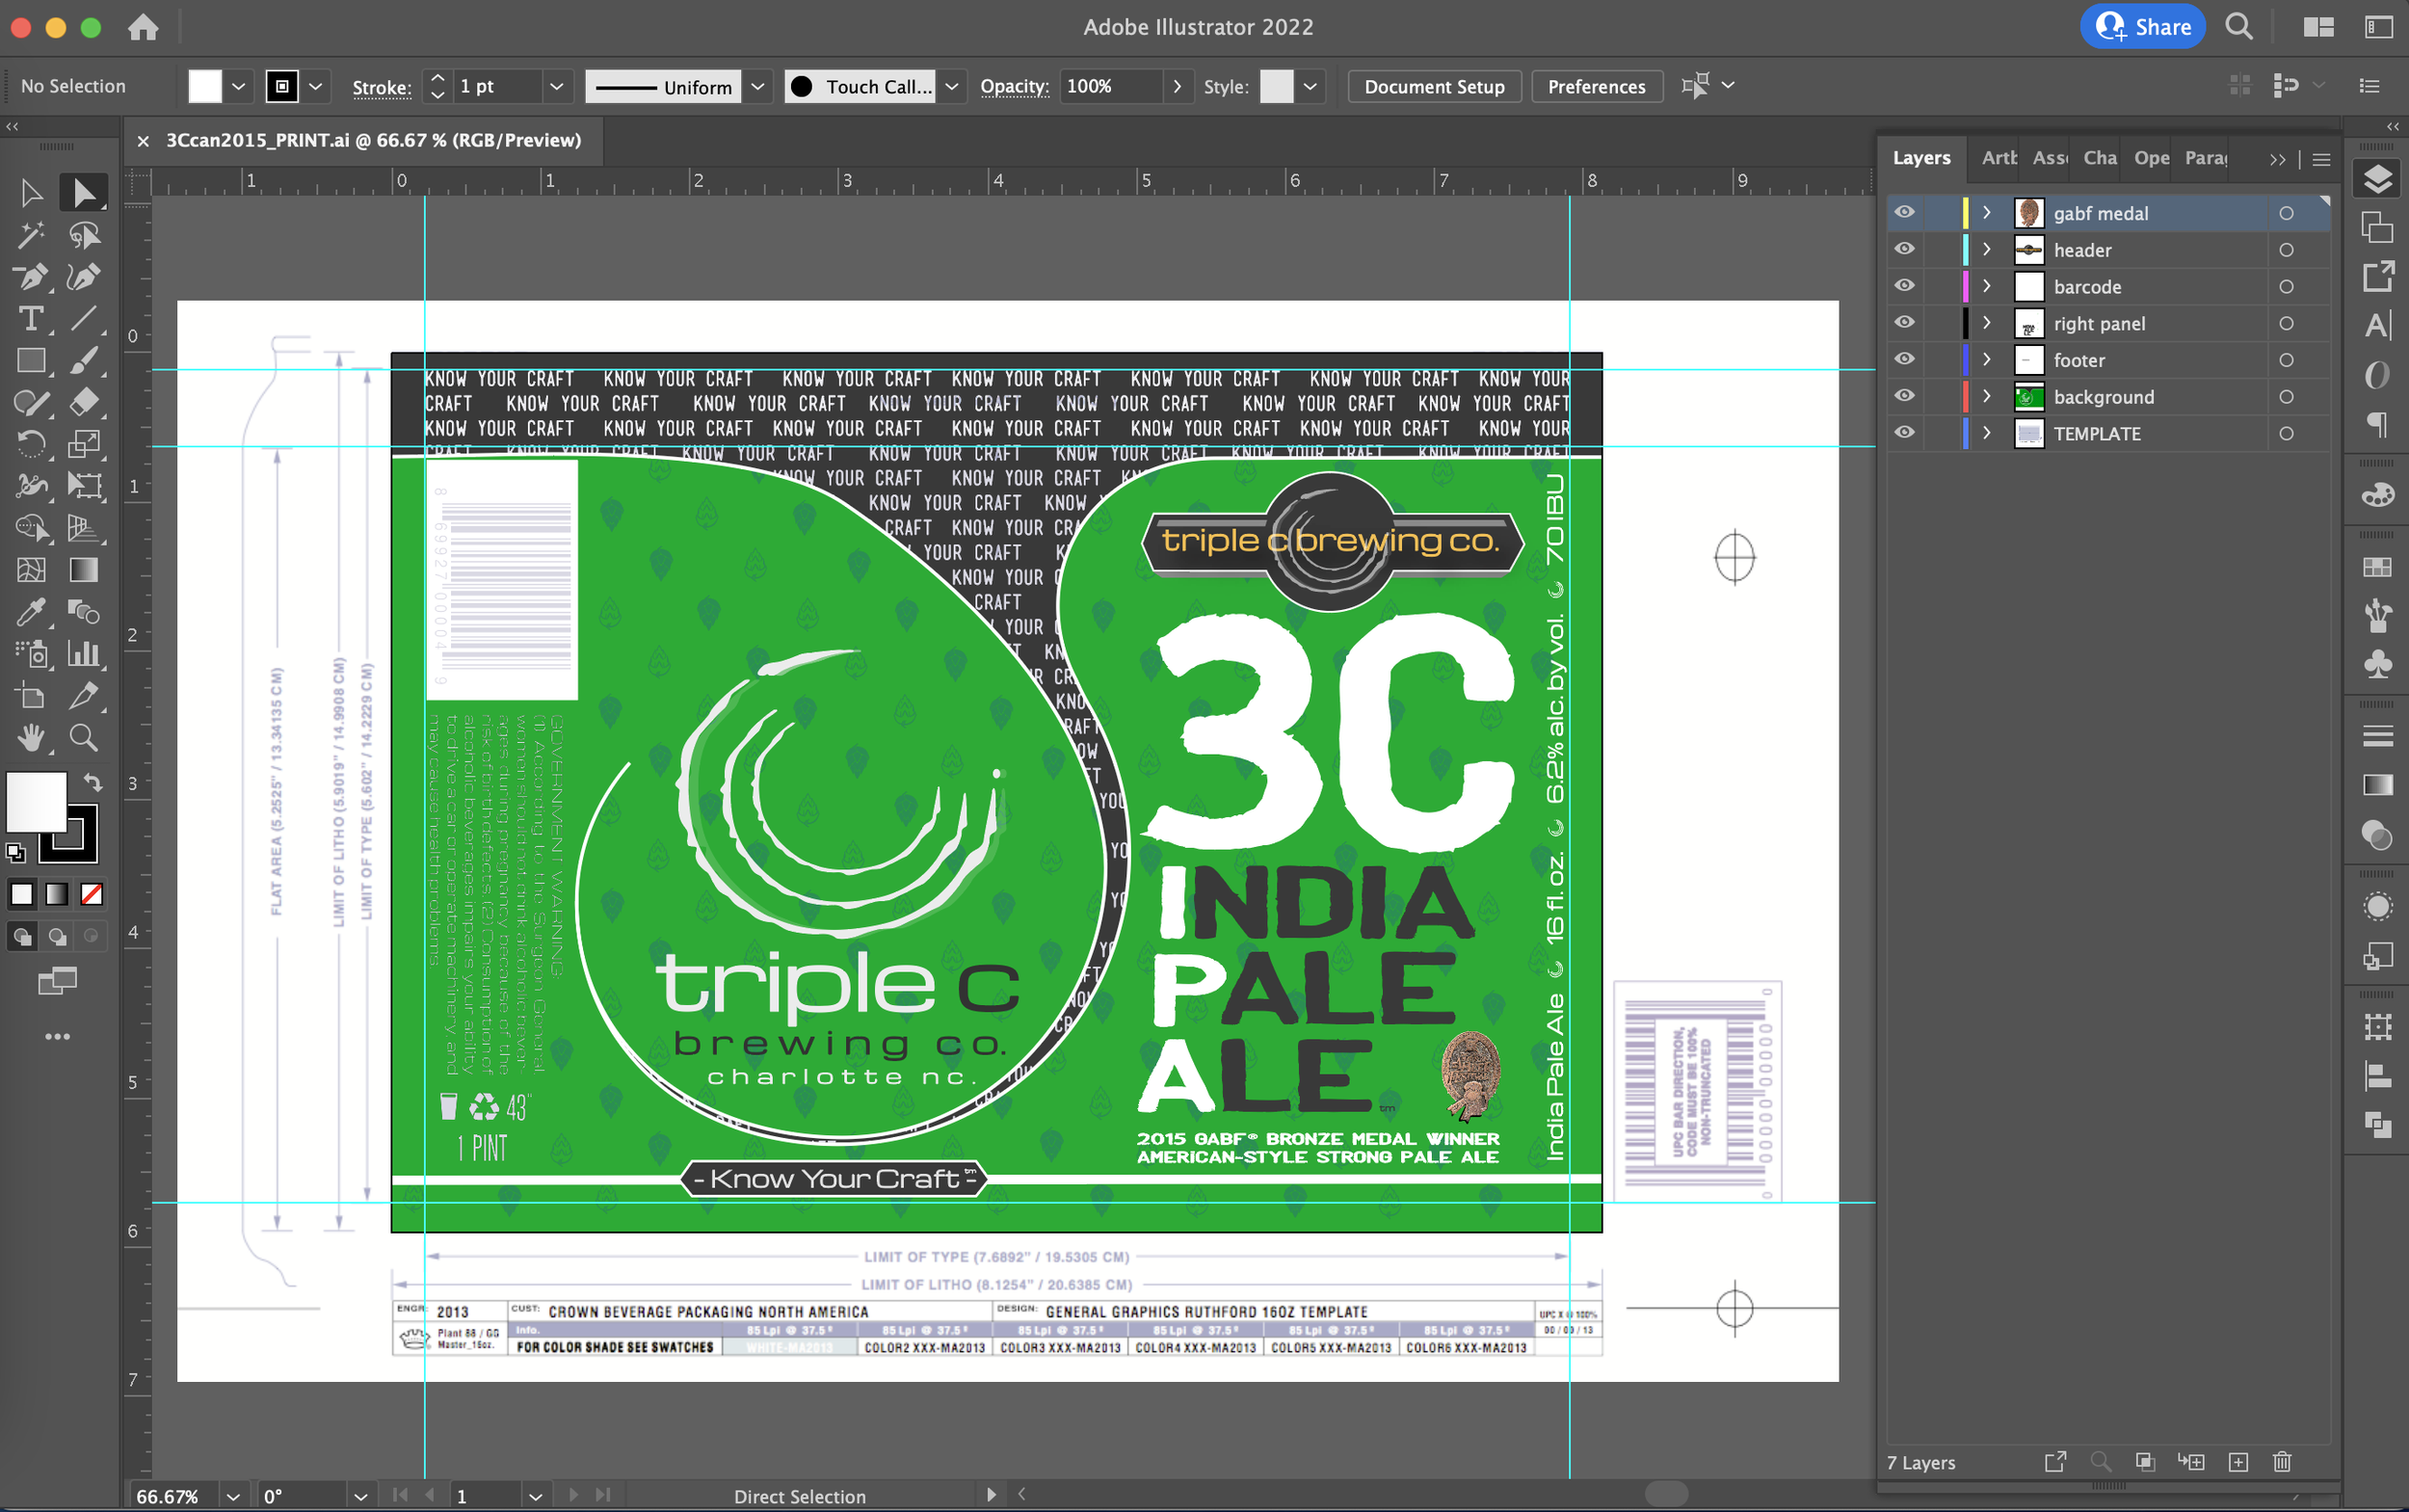Select the 3Ccan2015_PRINT.ai document tab
2409x1512 pixels.
pos(373,141)
